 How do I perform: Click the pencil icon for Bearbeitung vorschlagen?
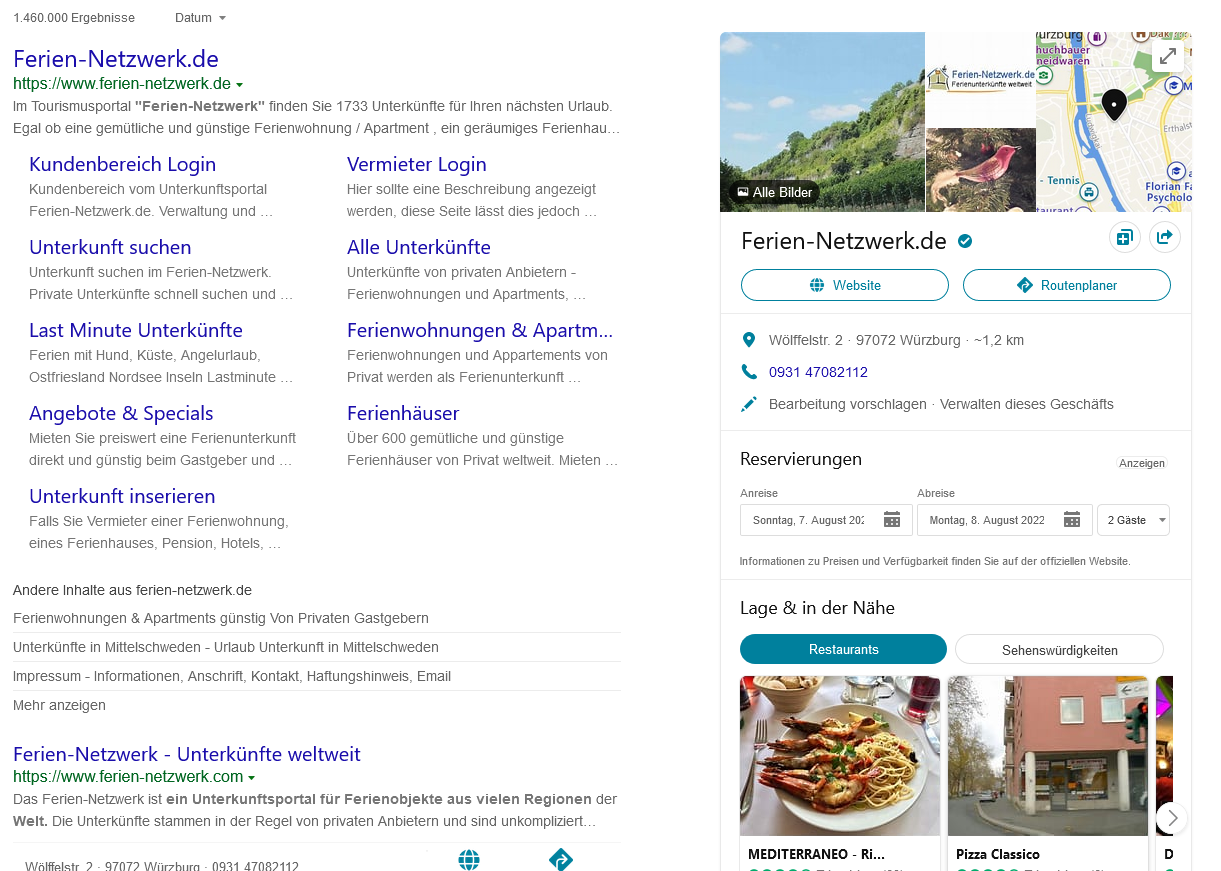click(x=749, y=404)
